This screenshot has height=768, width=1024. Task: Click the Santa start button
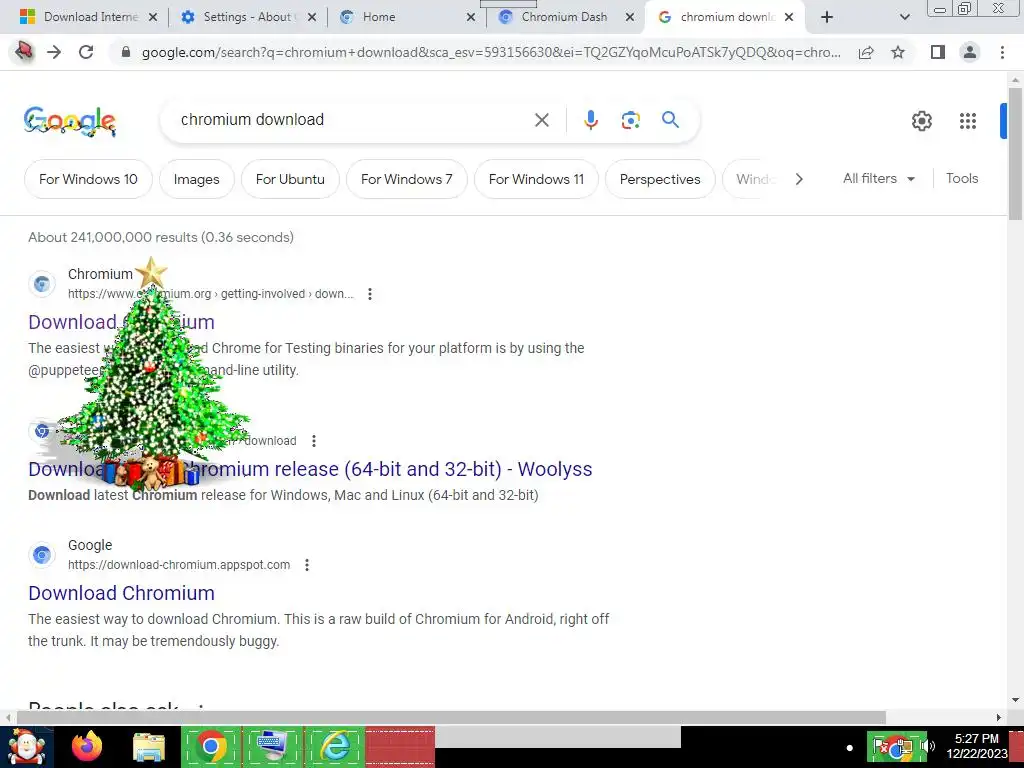pos(26,746)
